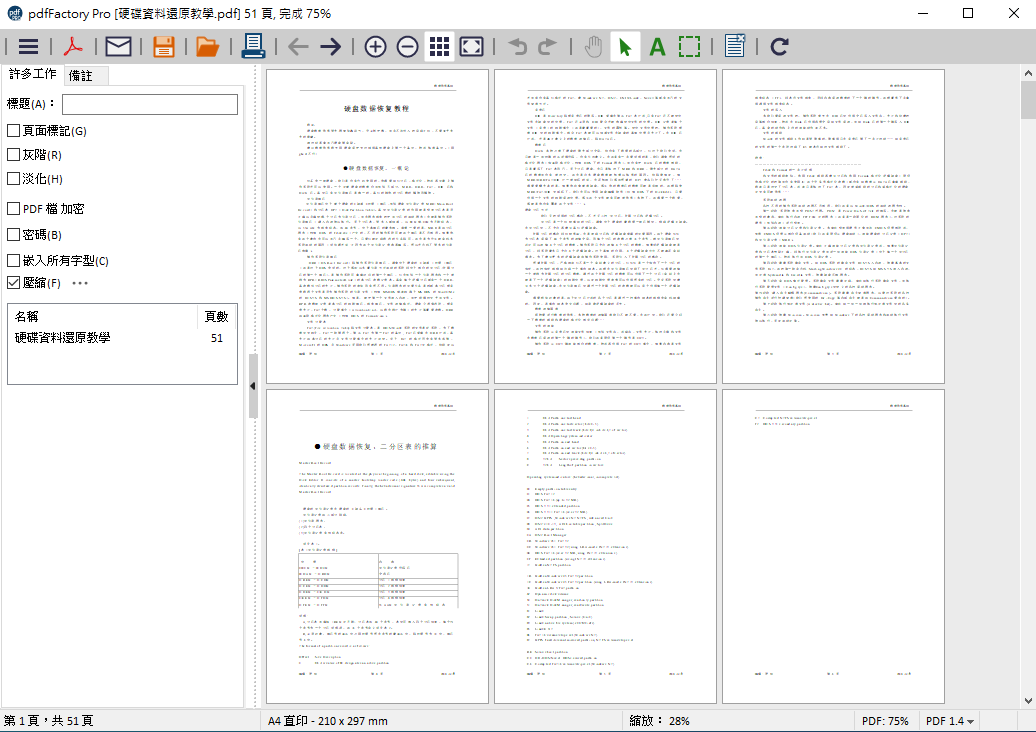The height and width of the screenshot is (732, 1036).
Task: Uncheck the 壓縮 compression checkbox
Action: point(14,283)
